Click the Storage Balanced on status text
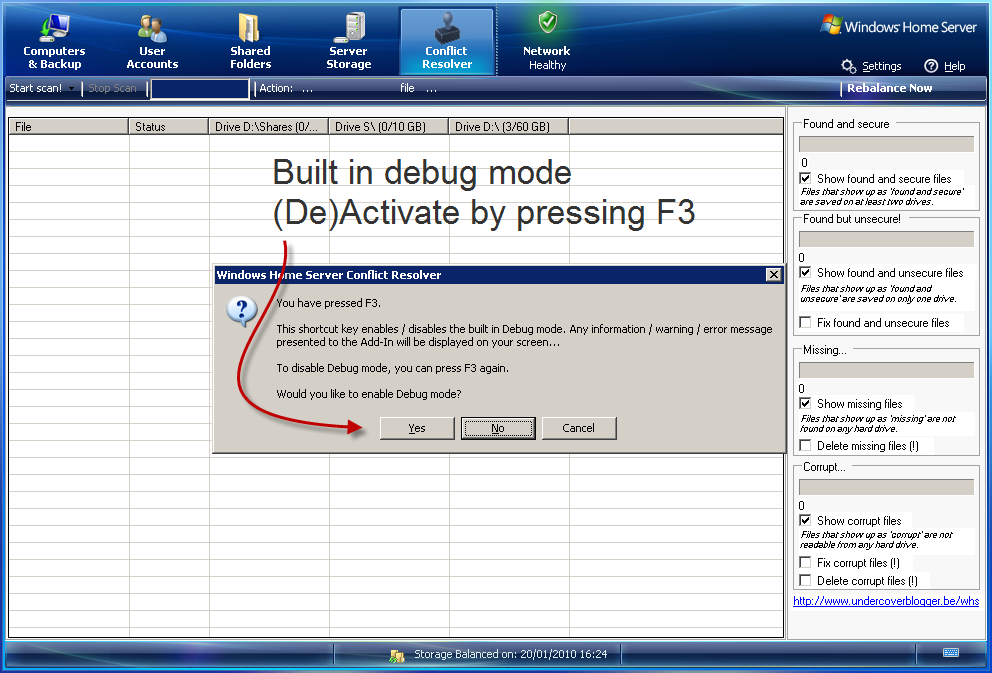The width and height of the screenshot is (992, 673). point(511,654)
